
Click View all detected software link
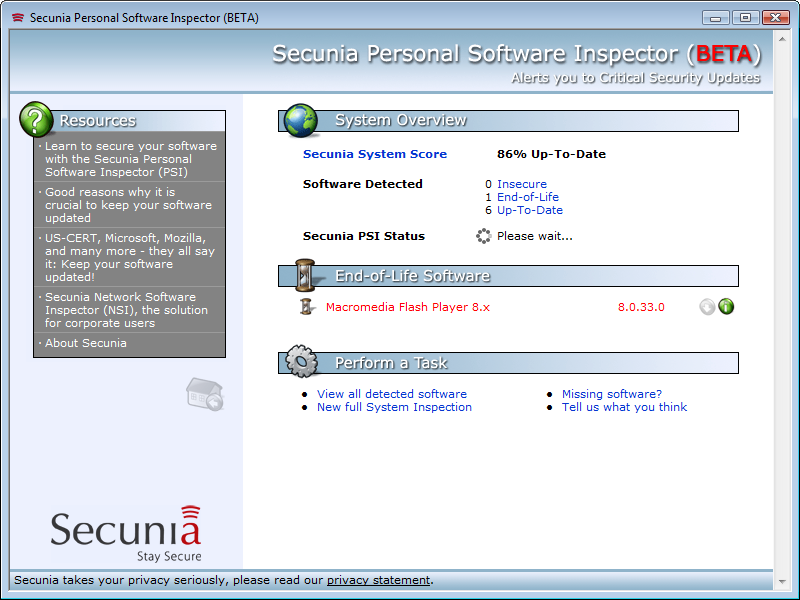click(392, 394)
